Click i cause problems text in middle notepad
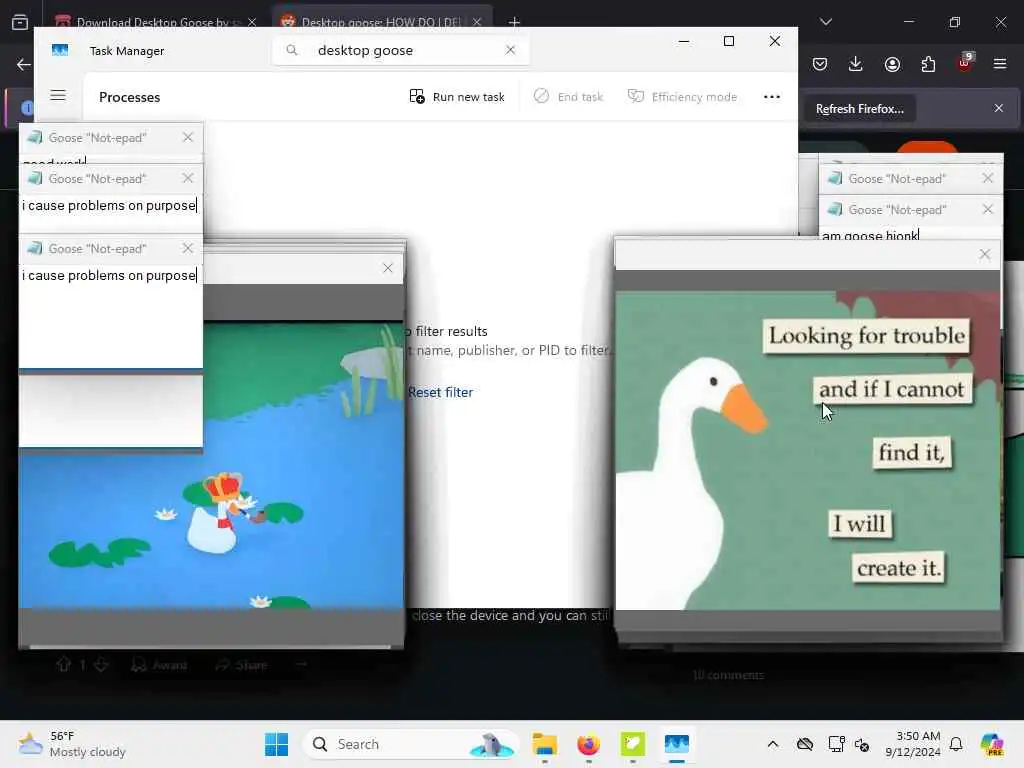 (109, 206)
